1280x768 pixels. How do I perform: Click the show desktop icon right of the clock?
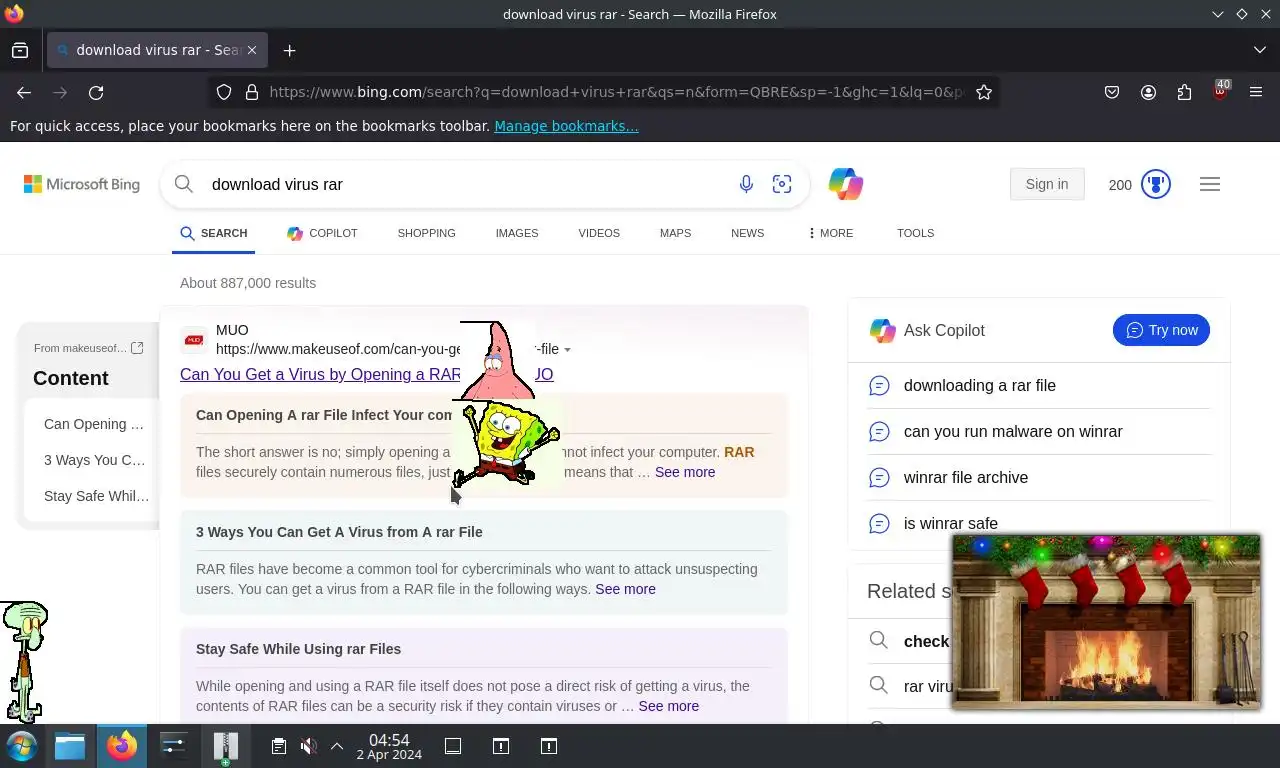point(453,746)
